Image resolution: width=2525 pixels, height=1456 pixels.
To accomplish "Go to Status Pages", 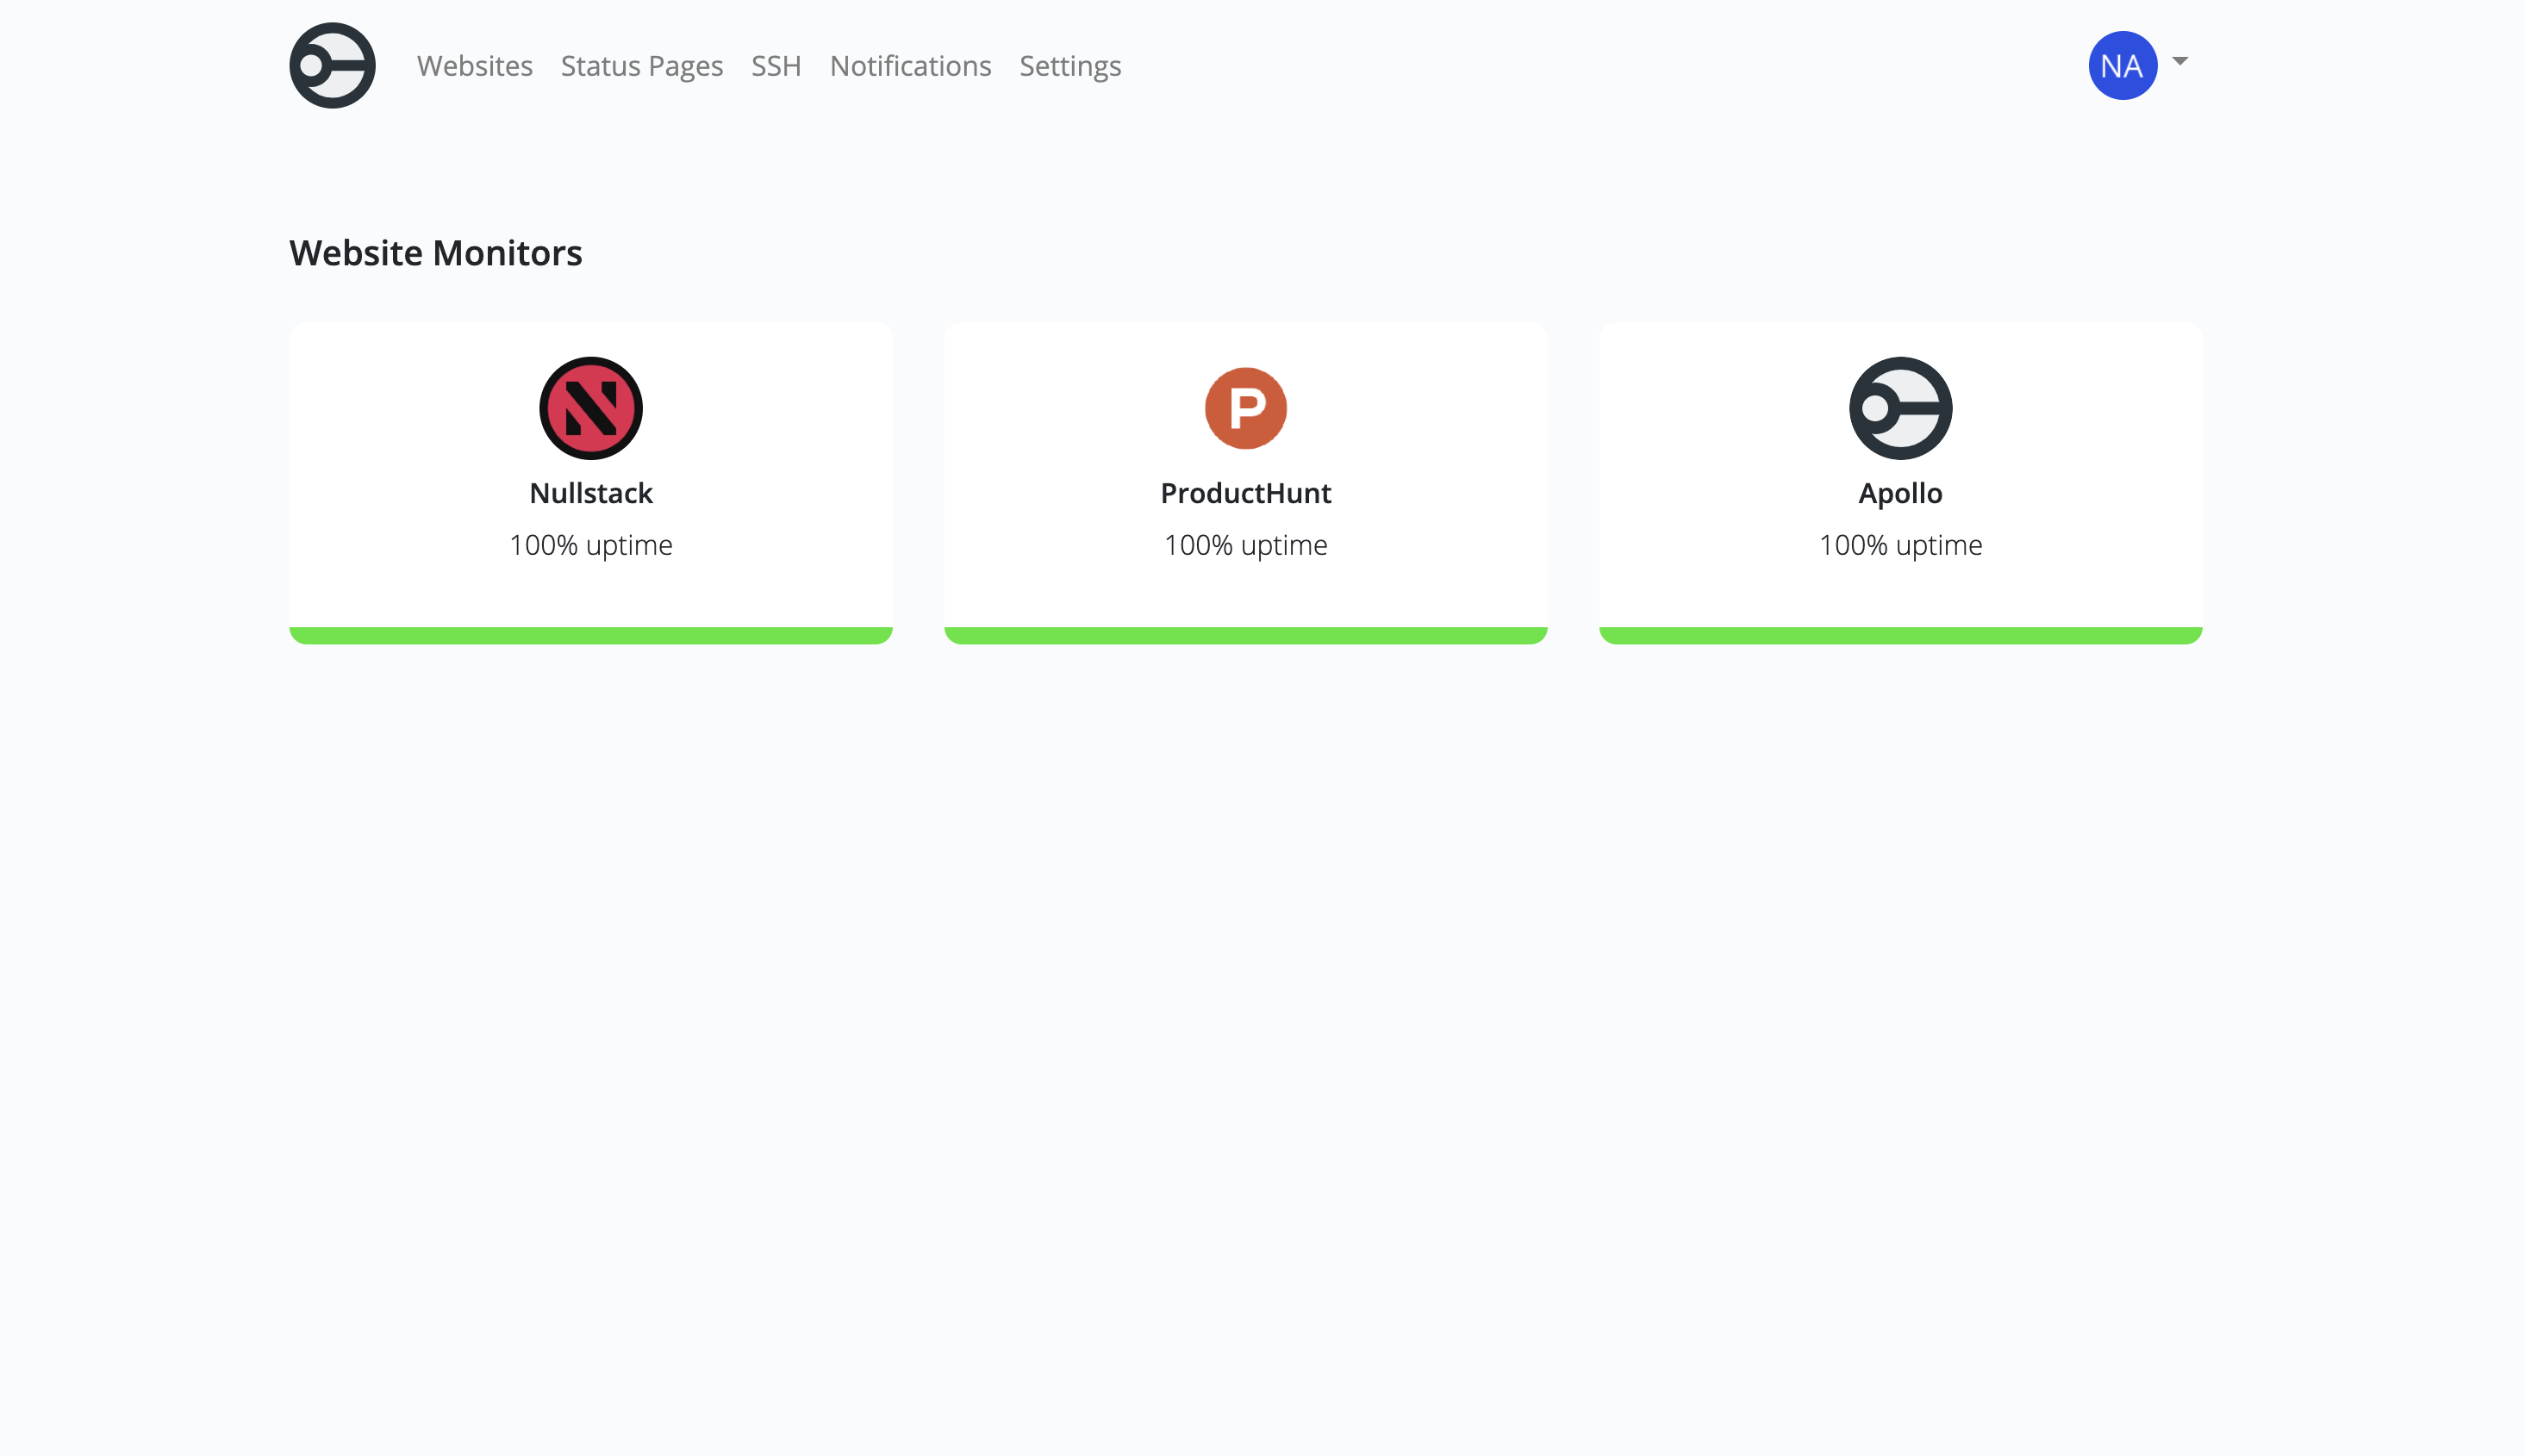I will pos(642,66).
